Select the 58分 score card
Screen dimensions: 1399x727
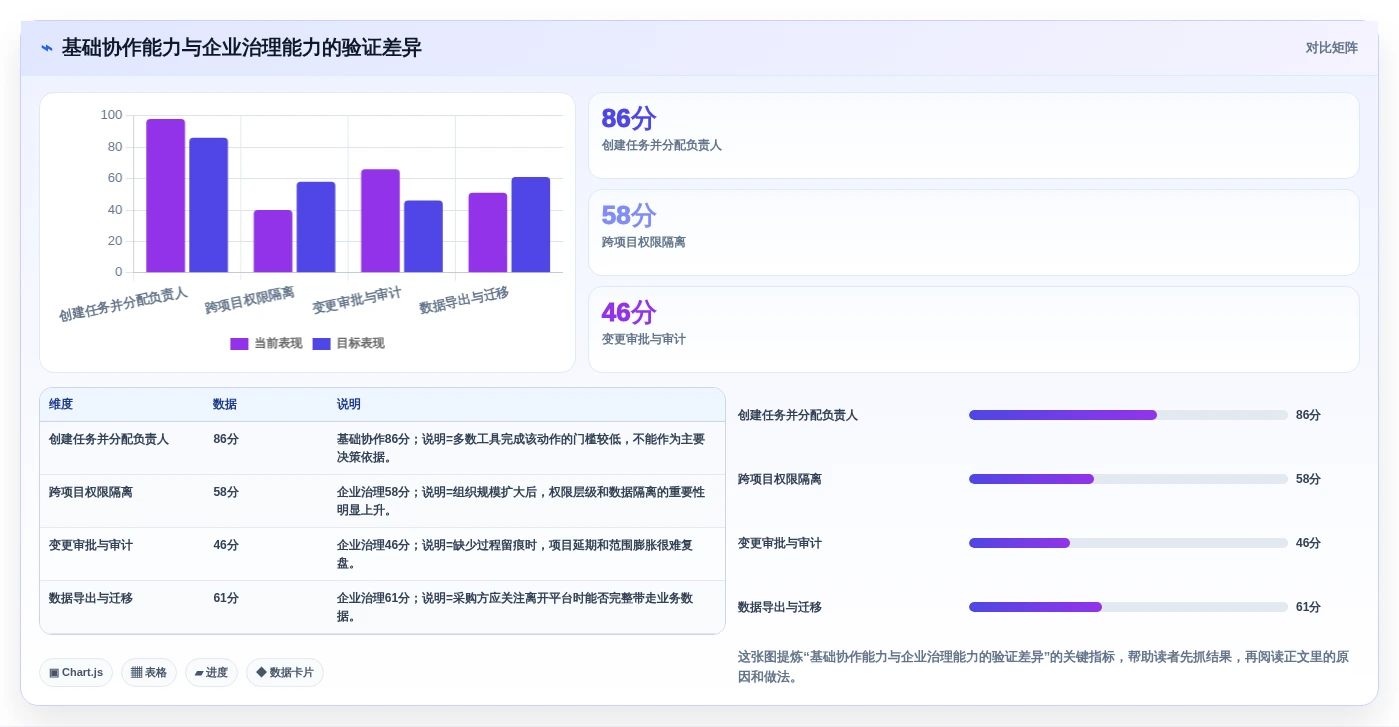973,233
